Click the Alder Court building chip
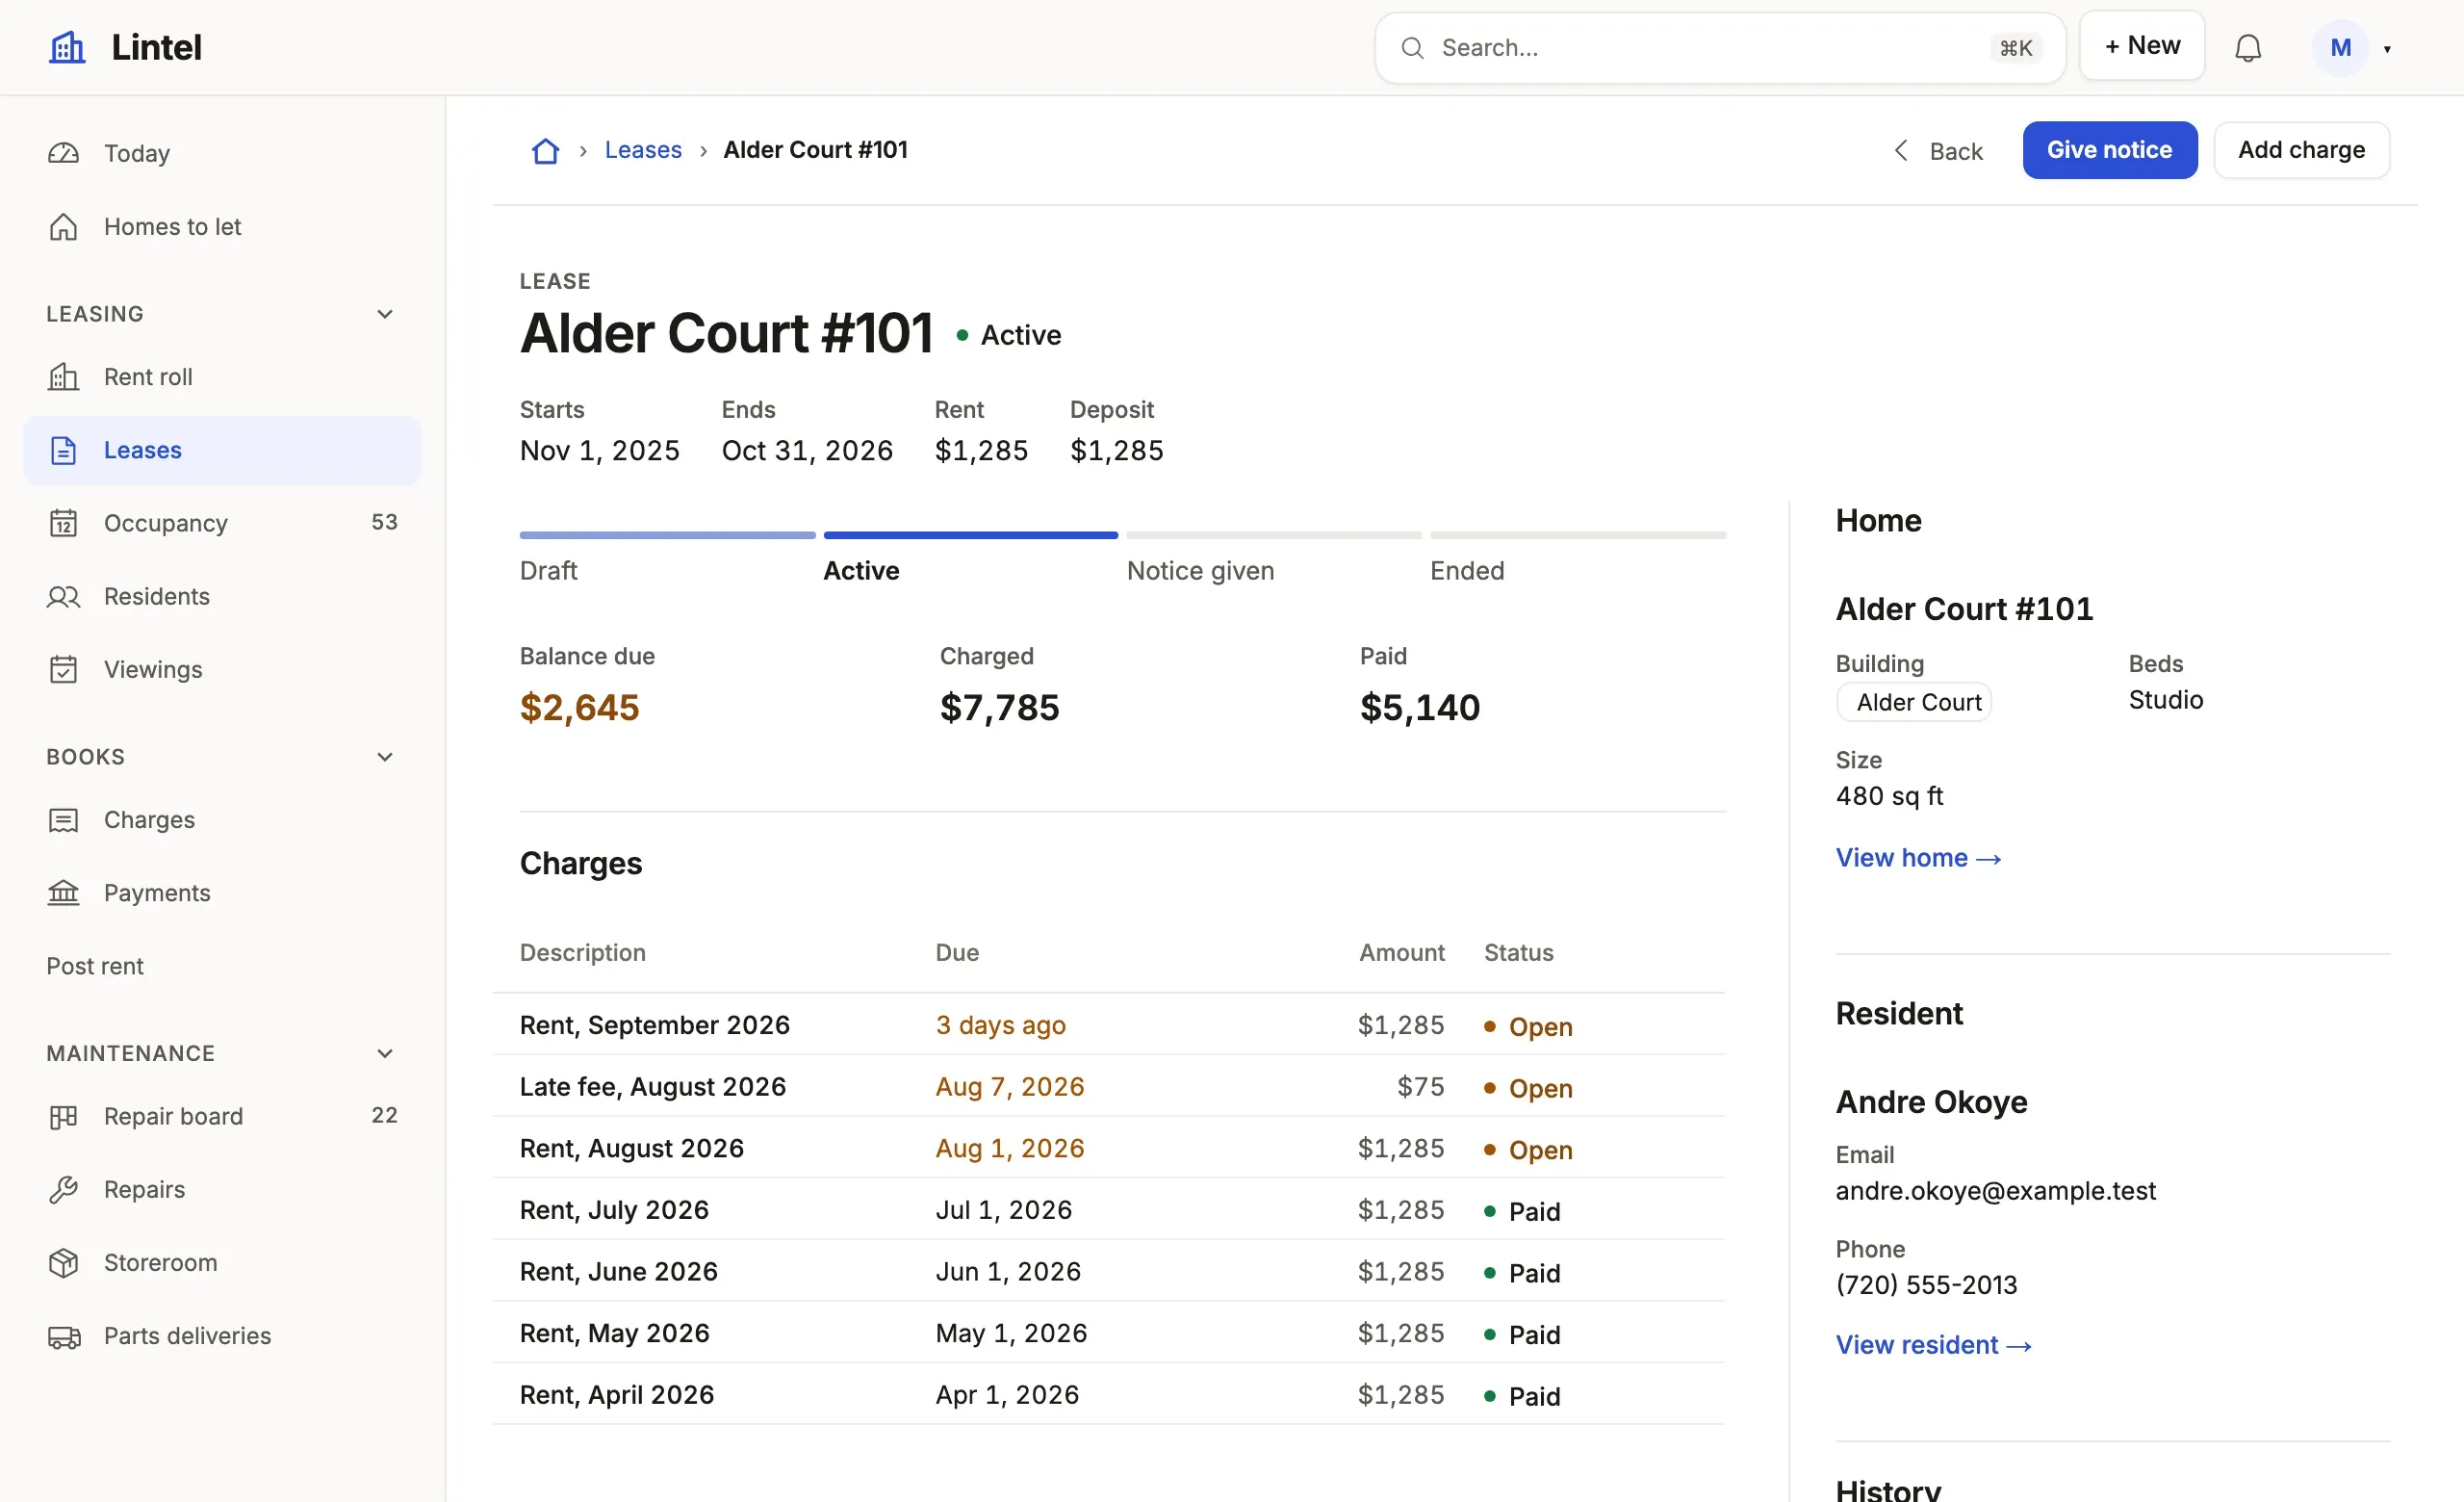 (x=1913, y=703)
